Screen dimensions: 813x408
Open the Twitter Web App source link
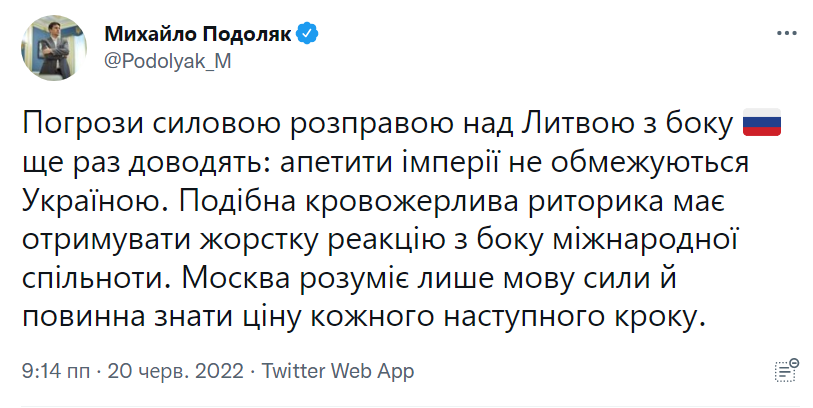(x=338, y=371)
